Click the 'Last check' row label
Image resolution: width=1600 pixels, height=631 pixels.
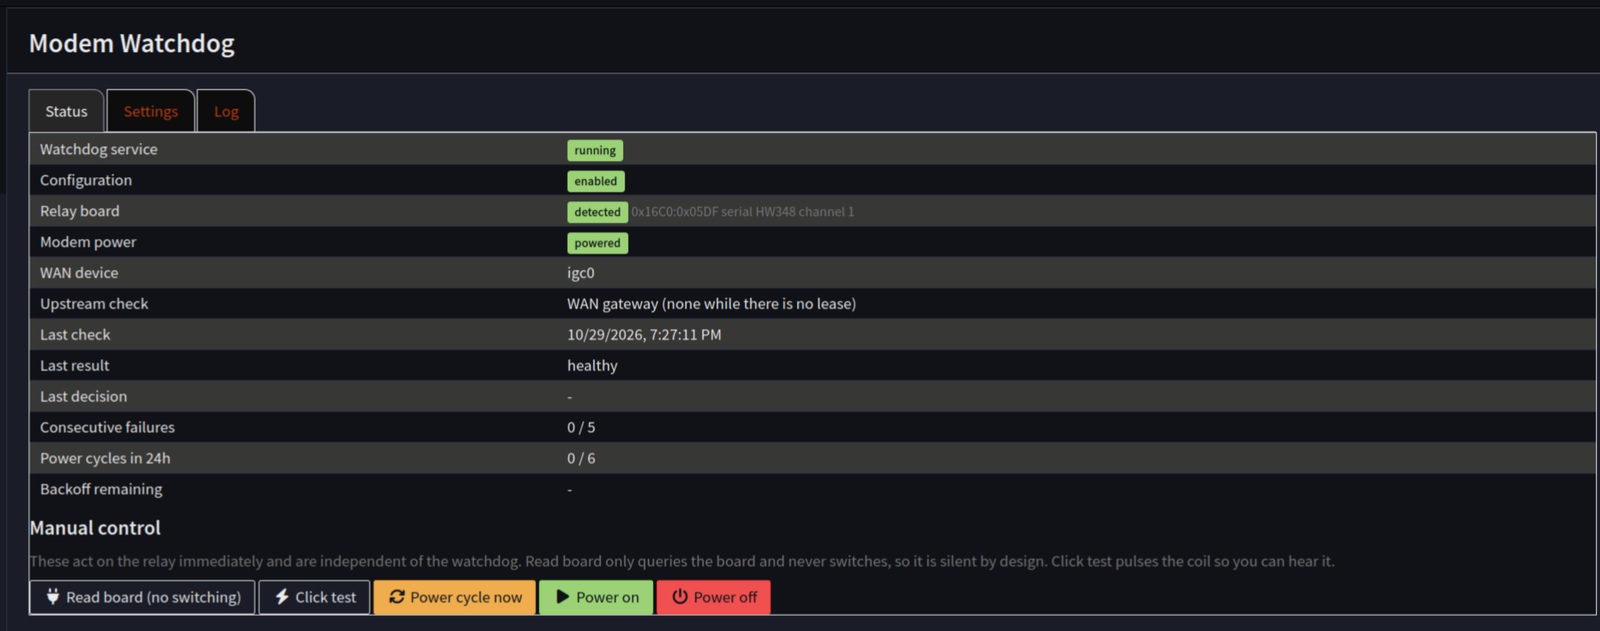(75, 335)
